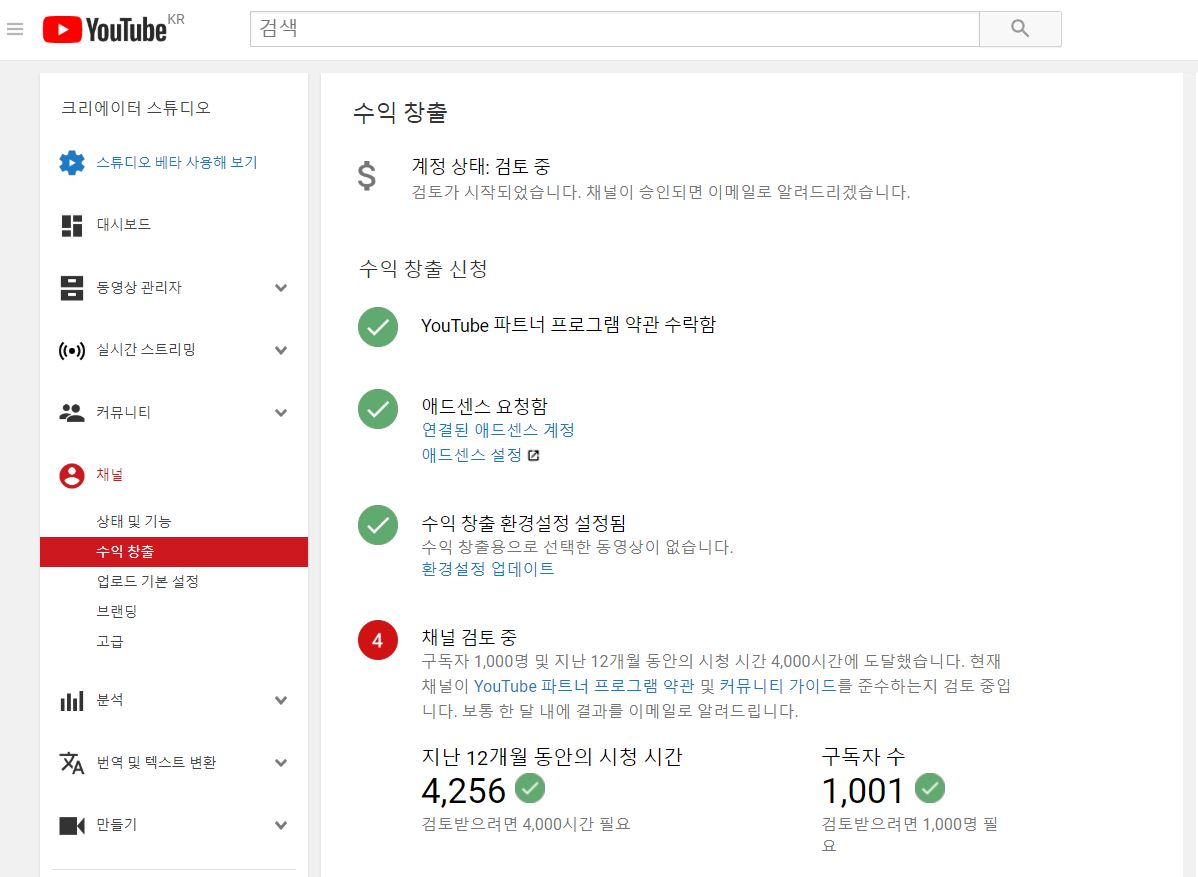Click green check next to 1,001
1198x877 pixels.
click(x=930, y=788)
